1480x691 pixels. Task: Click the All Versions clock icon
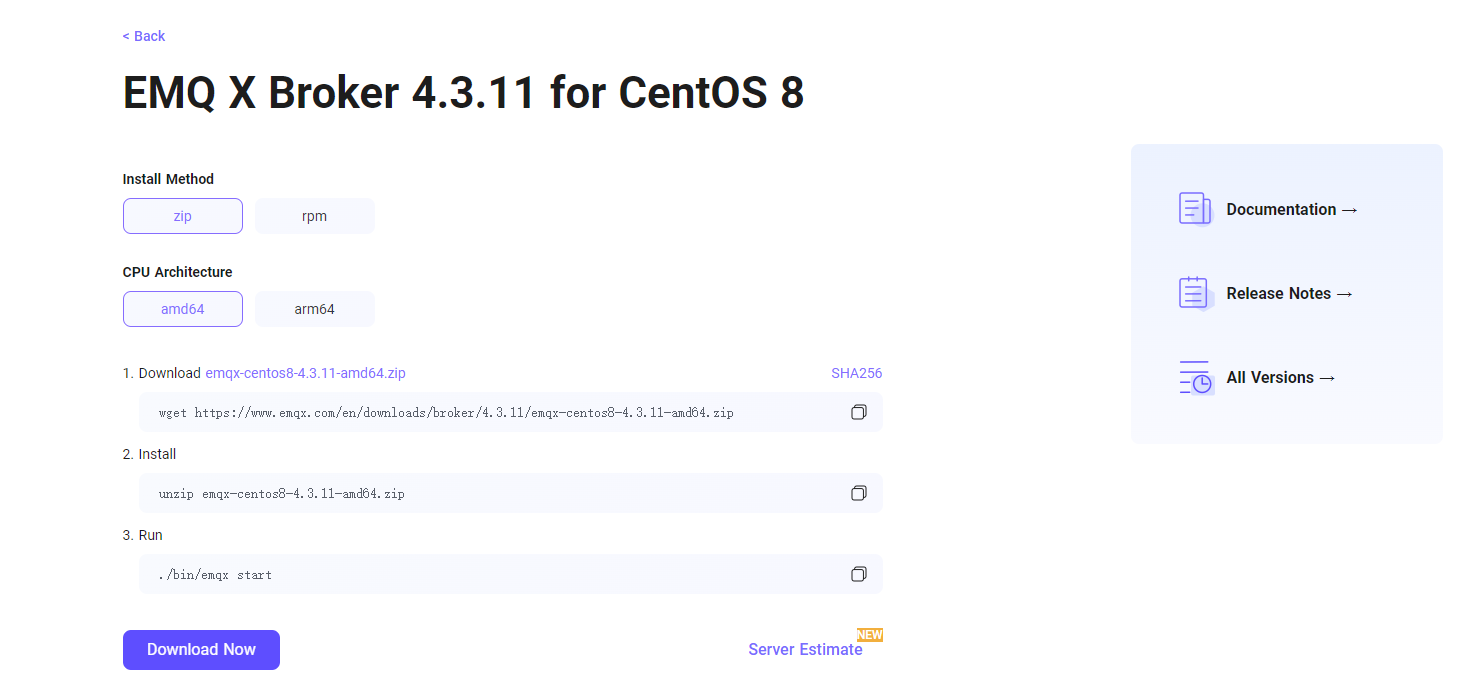point(1194,377)
